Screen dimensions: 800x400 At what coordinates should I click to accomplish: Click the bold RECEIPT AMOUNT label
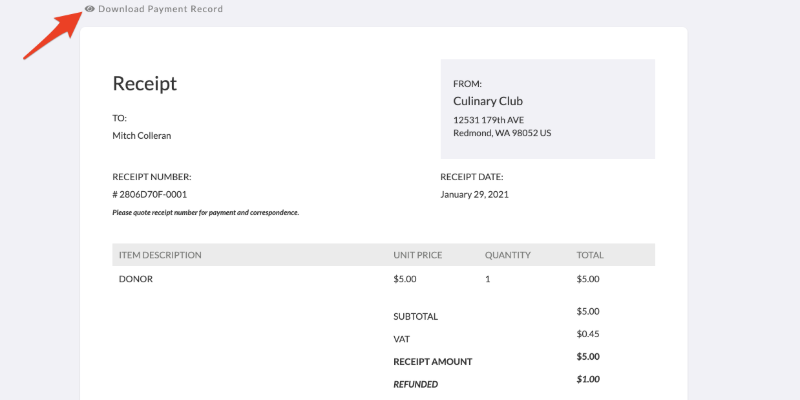[433, 362]
